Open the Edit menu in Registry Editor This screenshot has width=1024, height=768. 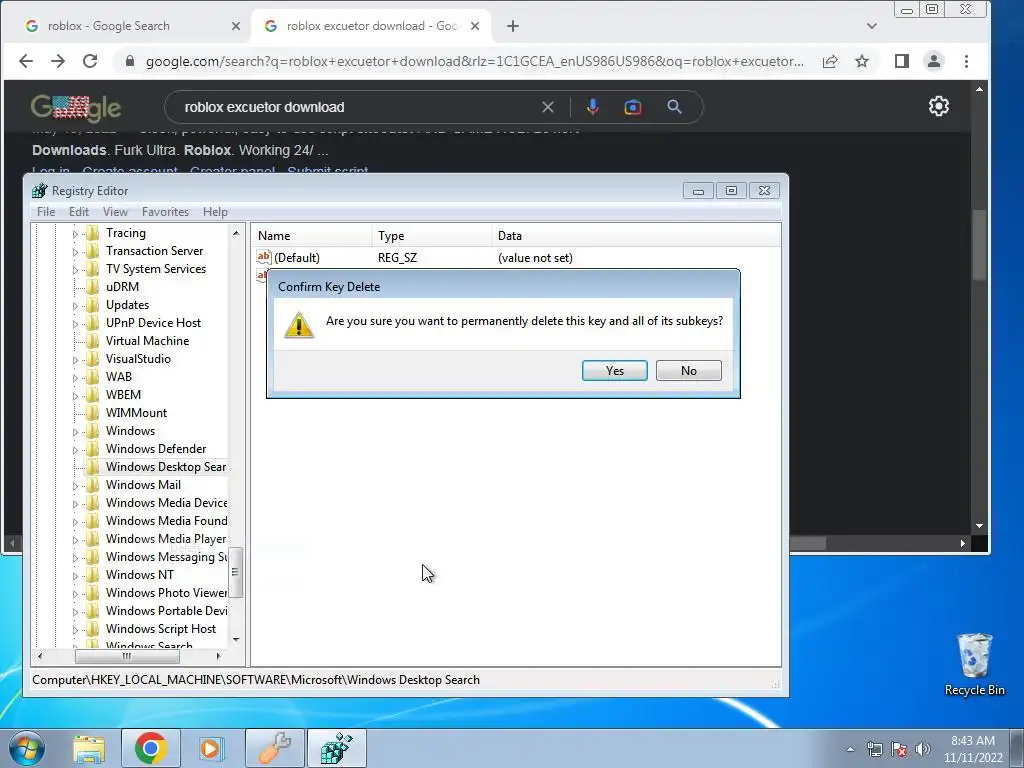point(78,212)
